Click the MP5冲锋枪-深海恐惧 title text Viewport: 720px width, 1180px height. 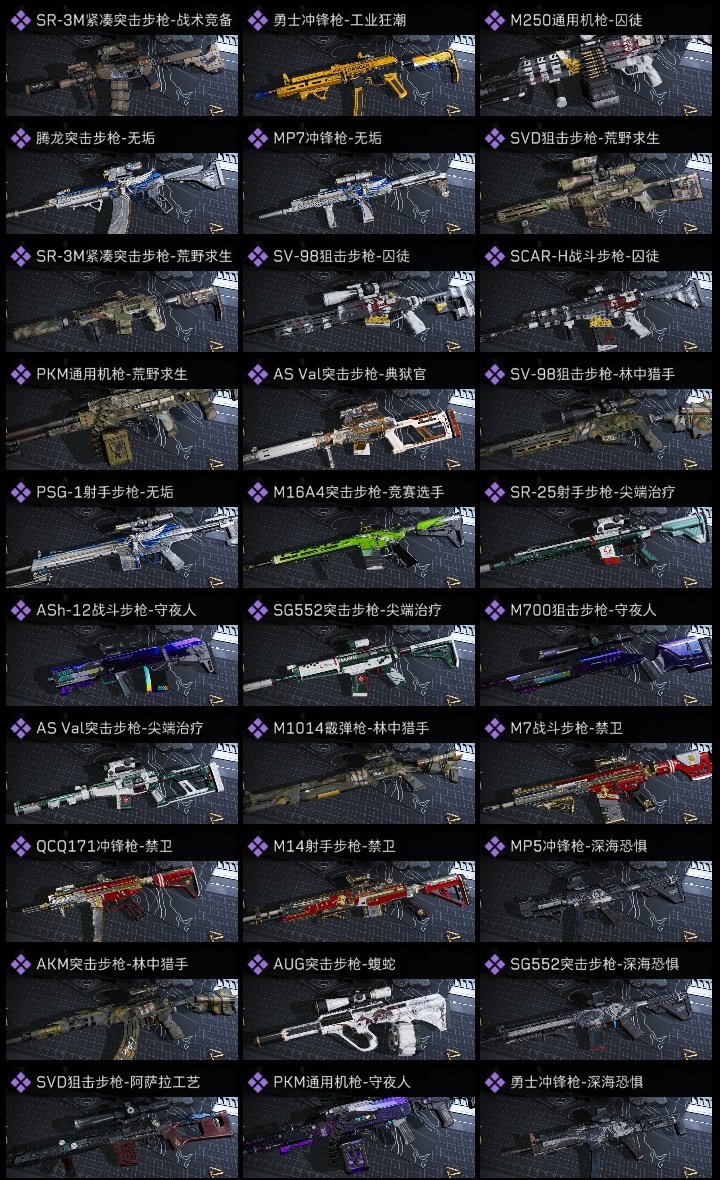click(579, 846)
